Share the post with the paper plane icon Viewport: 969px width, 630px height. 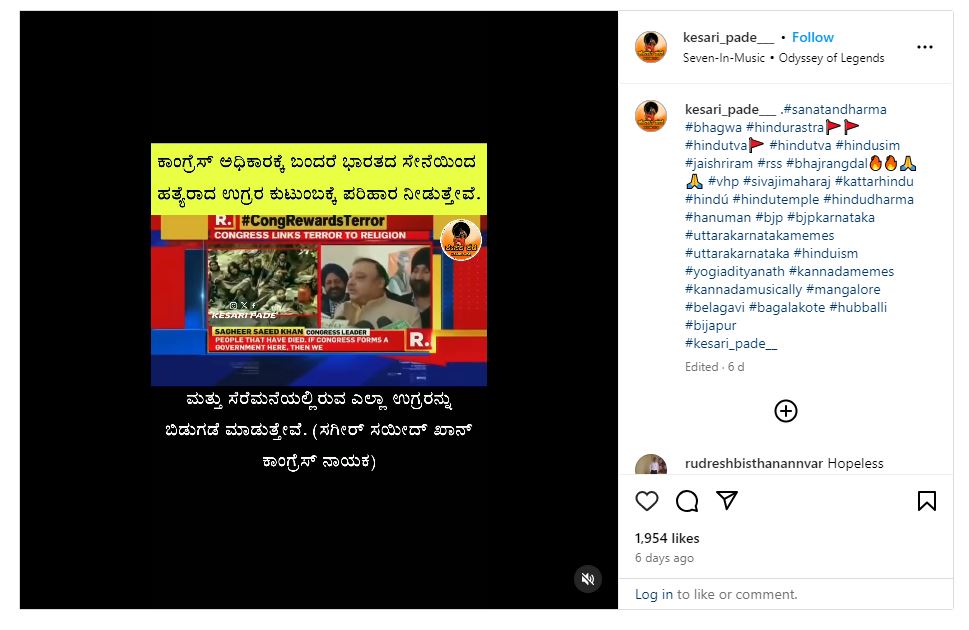tap(727, 500)
